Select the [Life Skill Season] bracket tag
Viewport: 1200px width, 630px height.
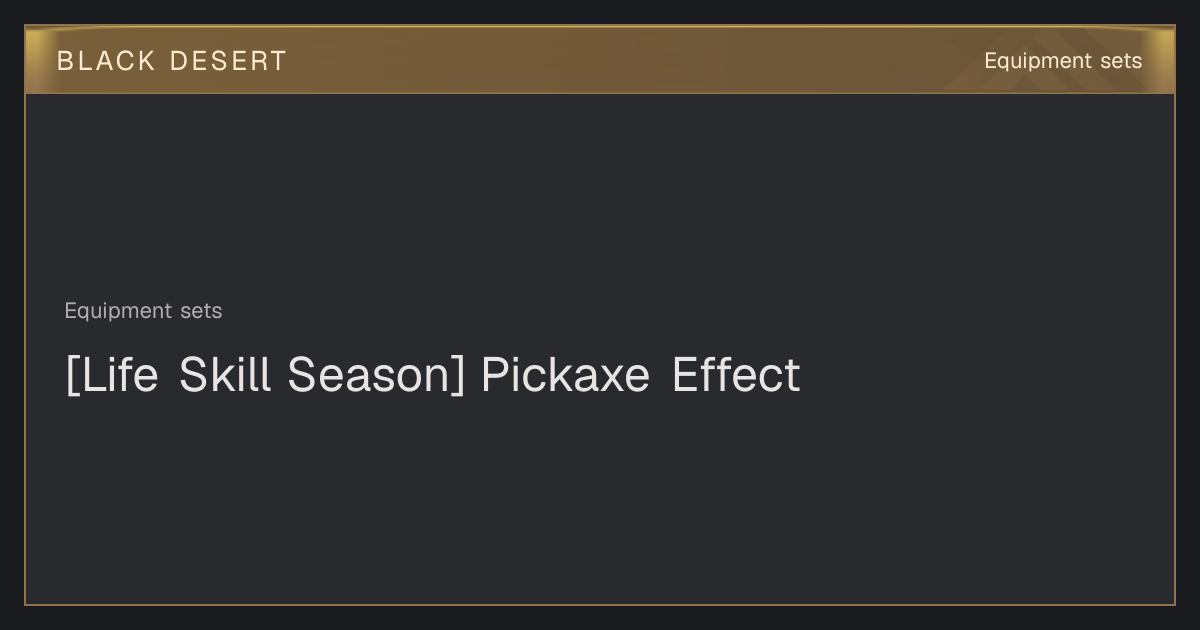(265, 375)
